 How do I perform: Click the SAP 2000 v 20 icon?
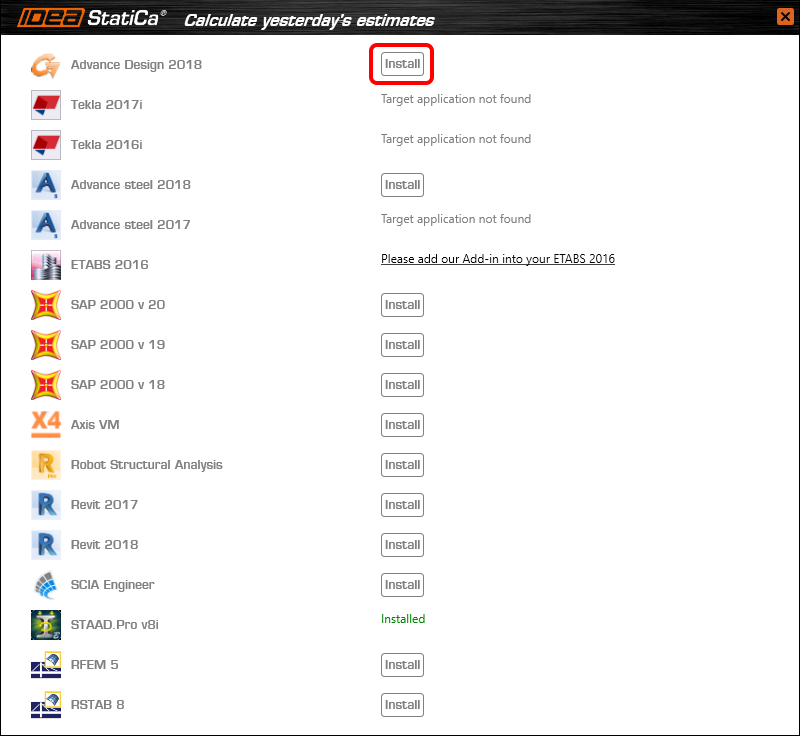point(45,305)
